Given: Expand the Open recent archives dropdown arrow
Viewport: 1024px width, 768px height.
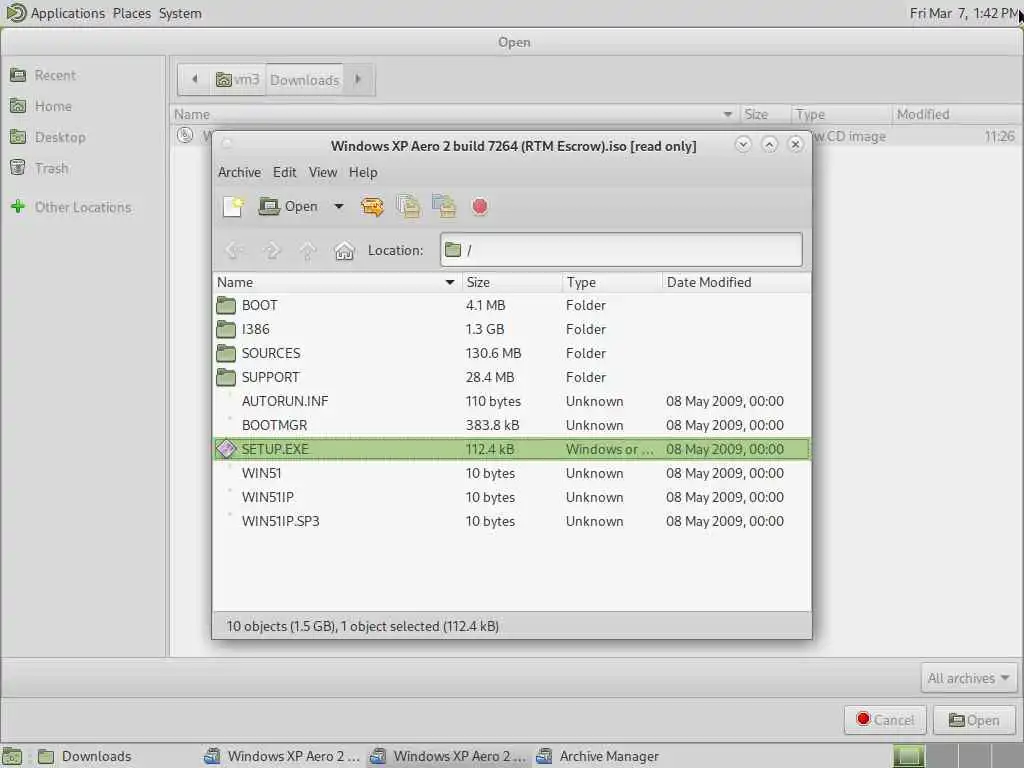Looking at the screenshot, I should coord(339,207).
